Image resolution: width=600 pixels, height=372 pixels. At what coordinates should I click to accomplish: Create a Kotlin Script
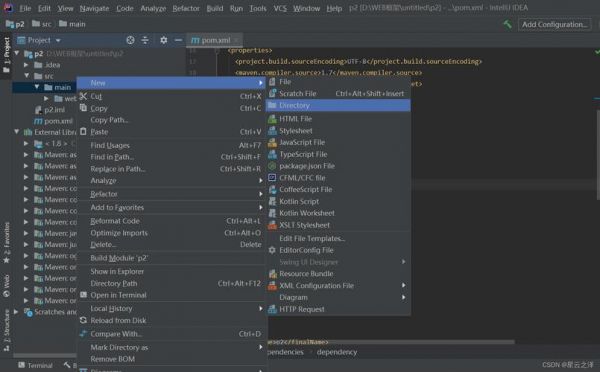338,201
